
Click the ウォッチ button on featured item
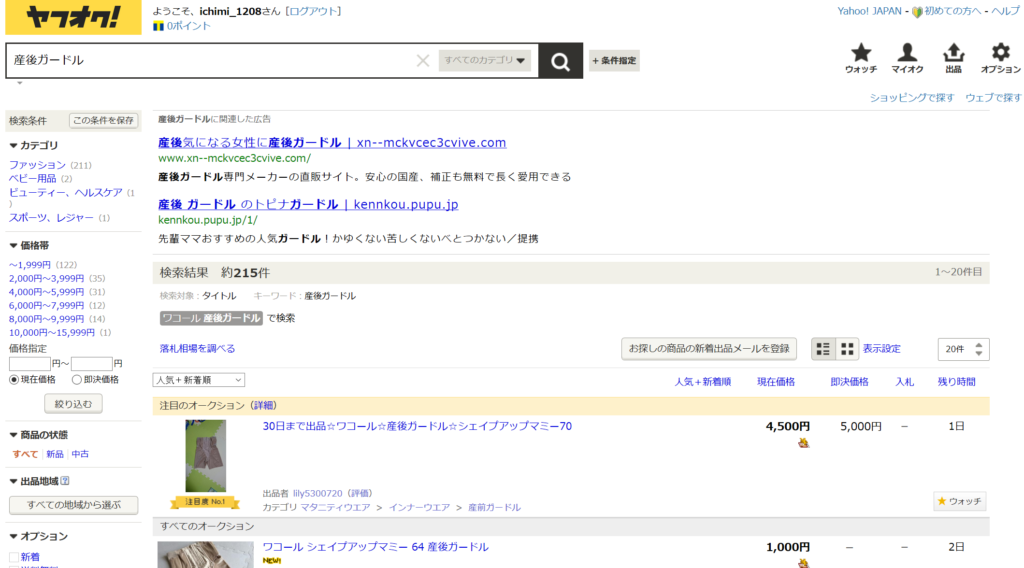[x=959, y=501]
